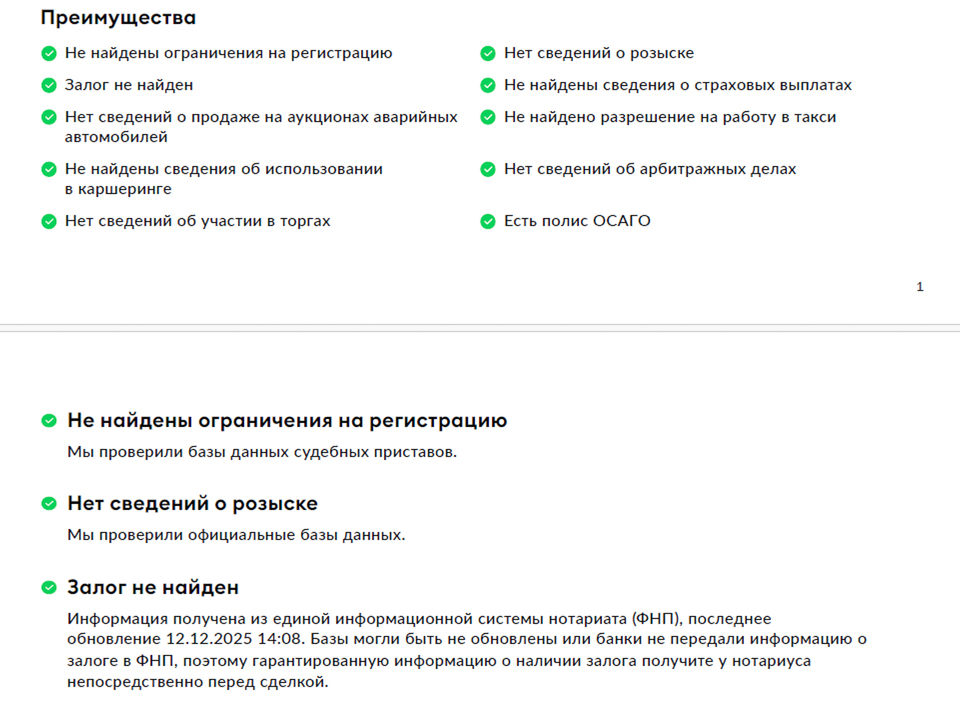Click "Нет сведений об арбитражных делах" text

650,170
